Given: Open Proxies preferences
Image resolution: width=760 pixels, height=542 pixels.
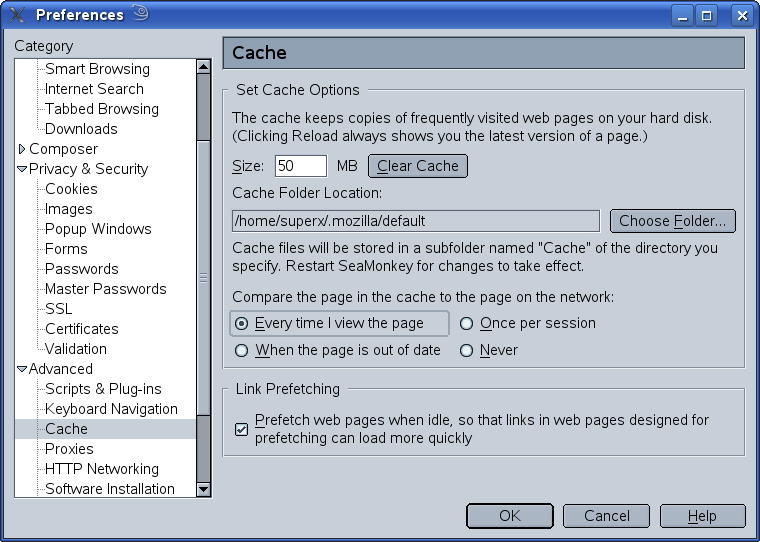Looking at the screenshot, I should point(69,449).
